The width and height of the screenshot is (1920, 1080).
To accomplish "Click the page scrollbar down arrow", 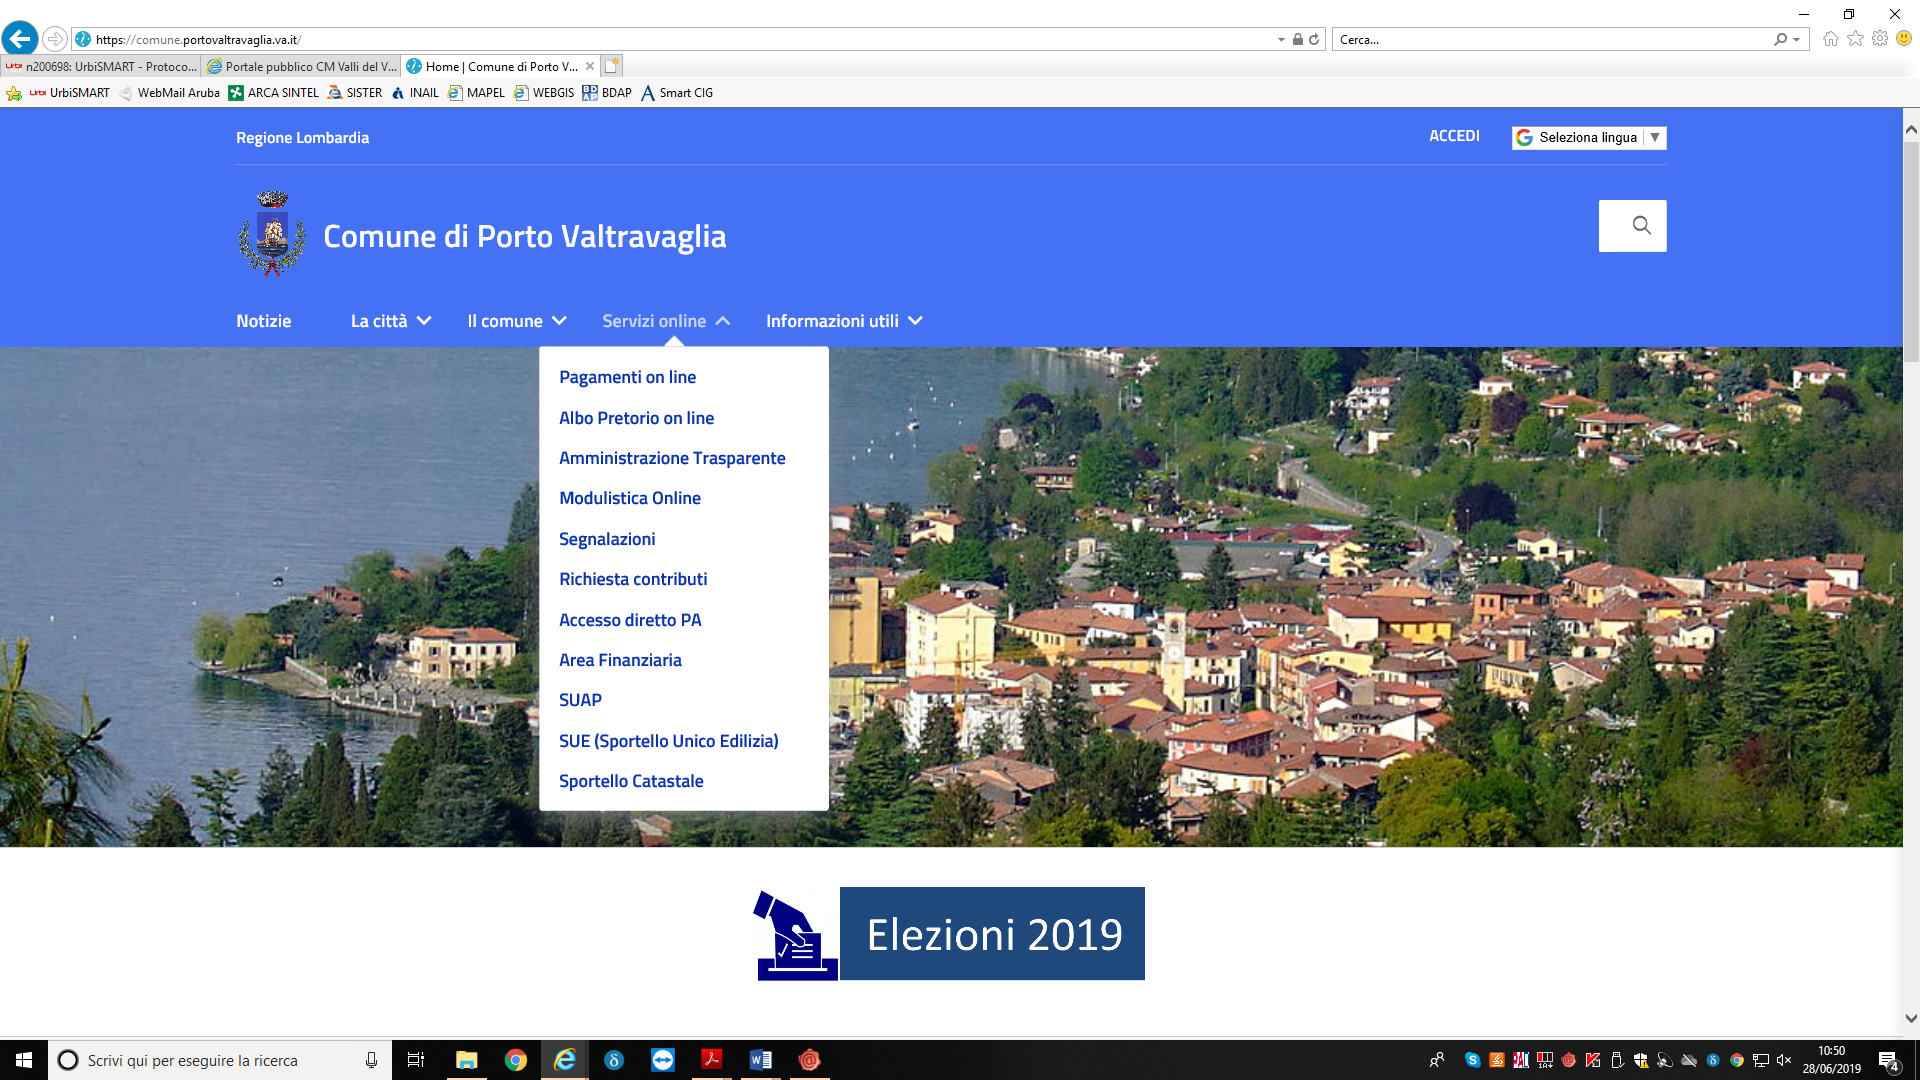I will pyautogui.click(x=1911, y=1018).
